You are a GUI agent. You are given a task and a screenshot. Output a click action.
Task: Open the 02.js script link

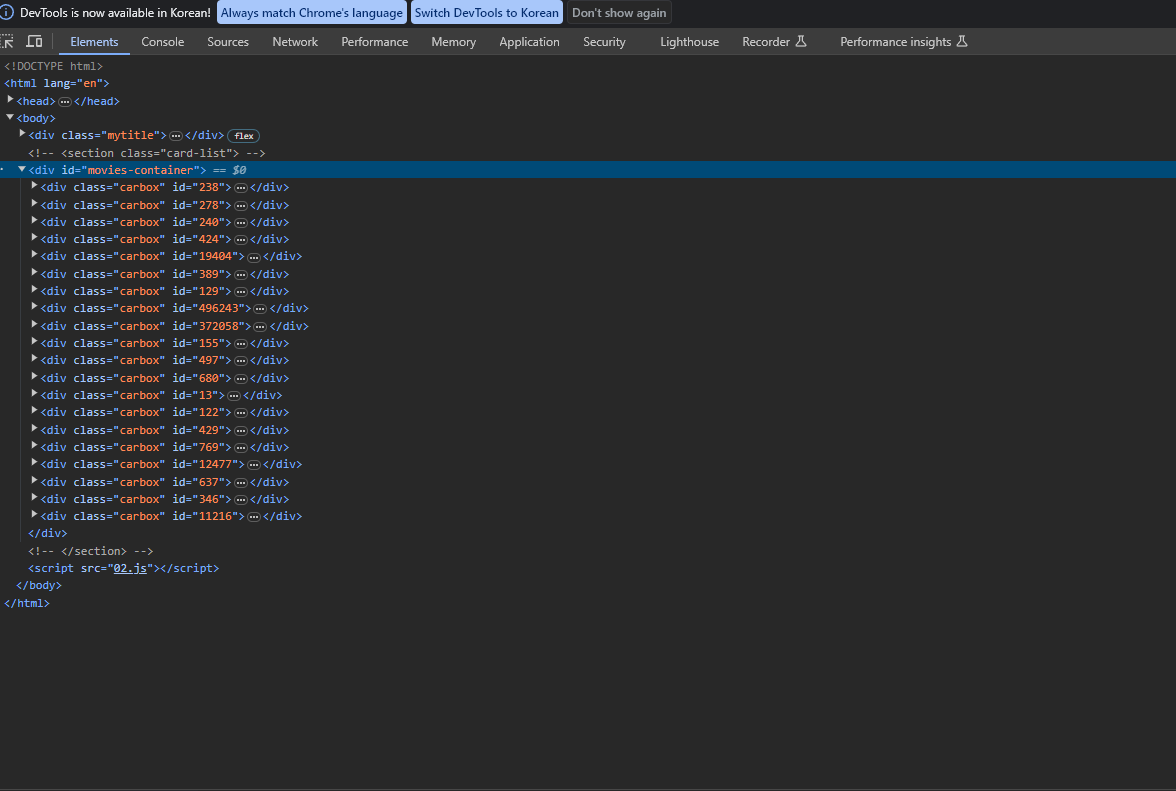(130, 568)
